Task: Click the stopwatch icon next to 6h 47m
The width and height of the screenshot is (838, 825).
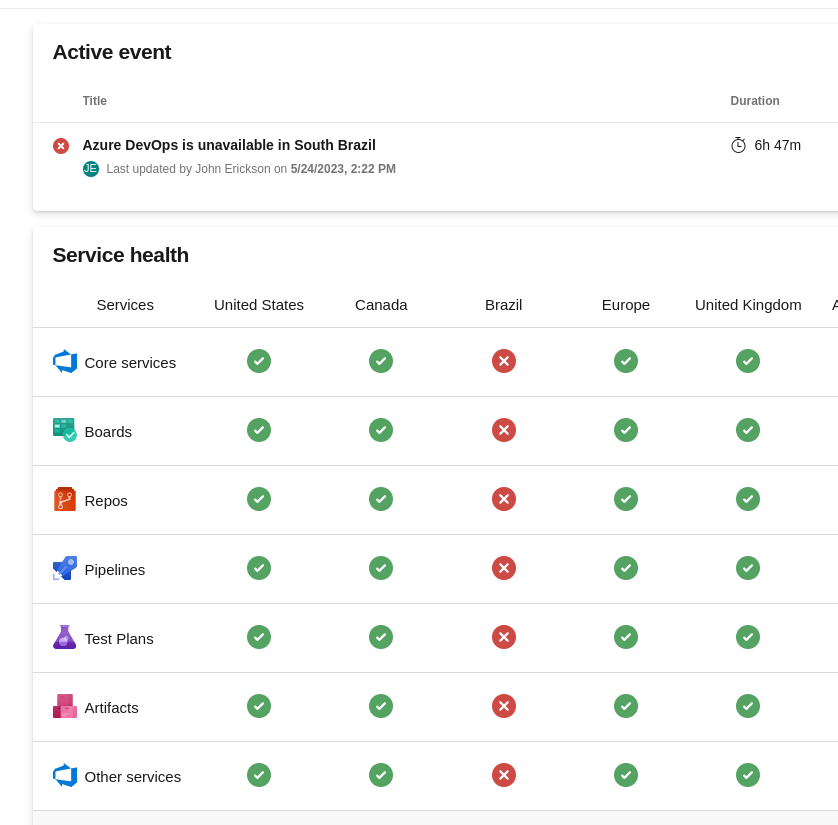Action: coord(738,145)
